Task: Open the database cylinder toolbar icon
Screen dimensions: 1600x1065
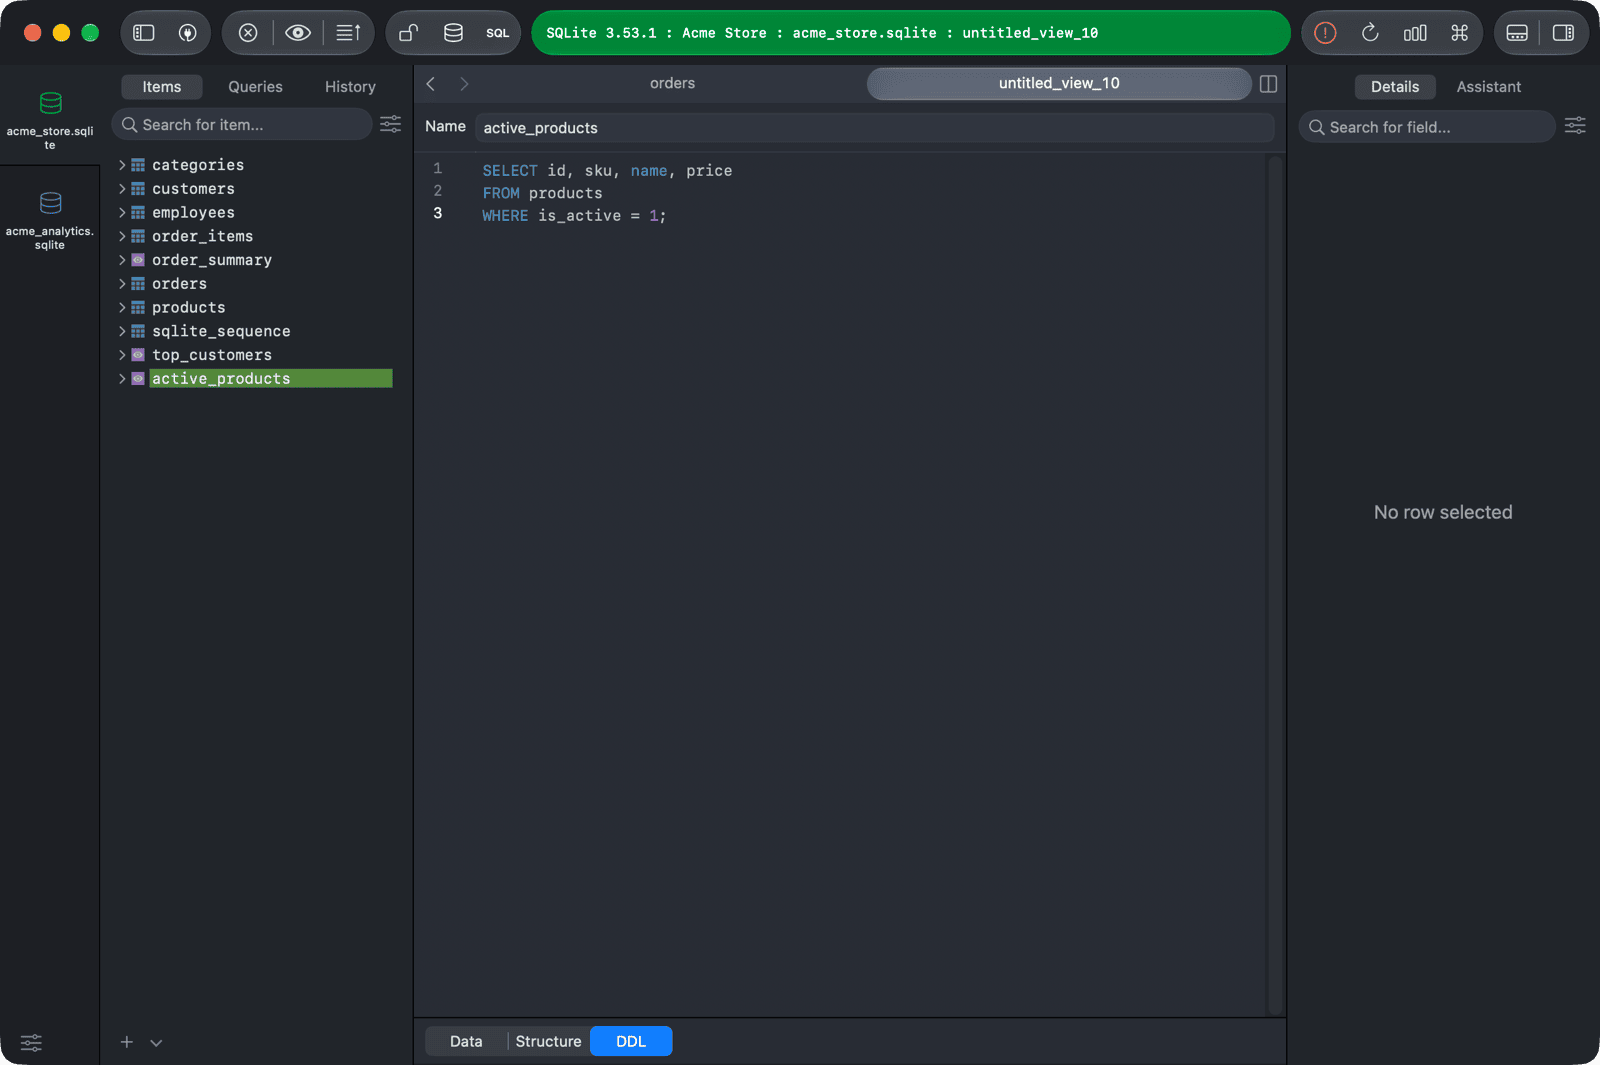Action: click(453, 33)
